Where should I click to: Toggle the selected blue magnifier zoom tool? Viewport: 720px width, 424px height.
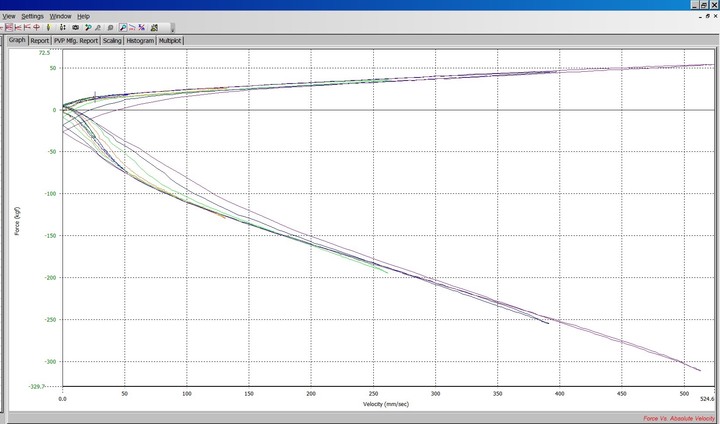point(123,28)
